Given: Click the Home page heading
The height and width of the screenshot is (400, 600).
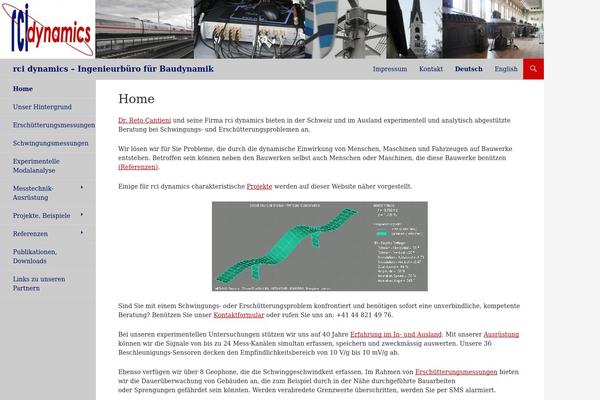Looking at the screenshot, I should click(136, 99).
